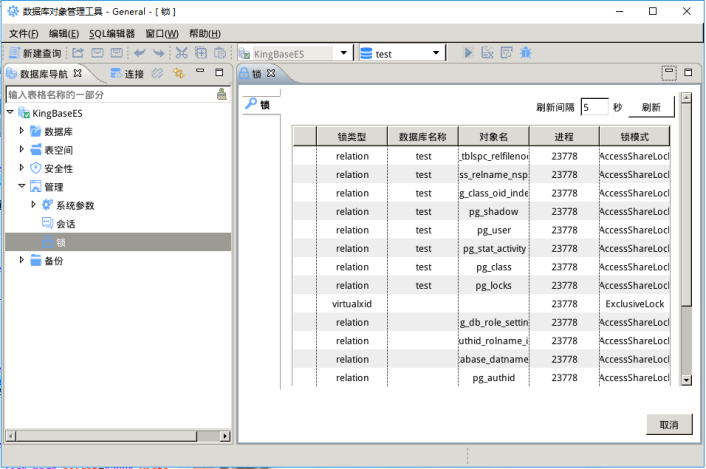
Task: Click the scissors cut icon
Action: pyautogui.click(x=181, y=53)
